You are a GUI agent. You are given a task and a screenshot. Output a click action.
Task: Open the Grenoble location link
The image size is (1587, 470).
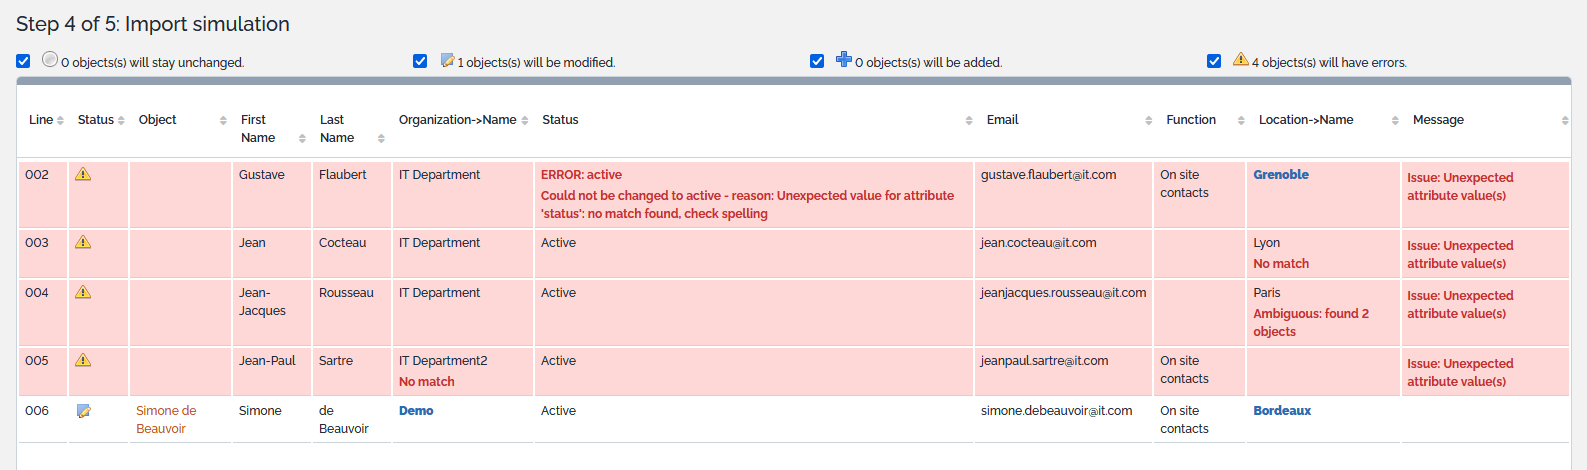coord(1281,175)
